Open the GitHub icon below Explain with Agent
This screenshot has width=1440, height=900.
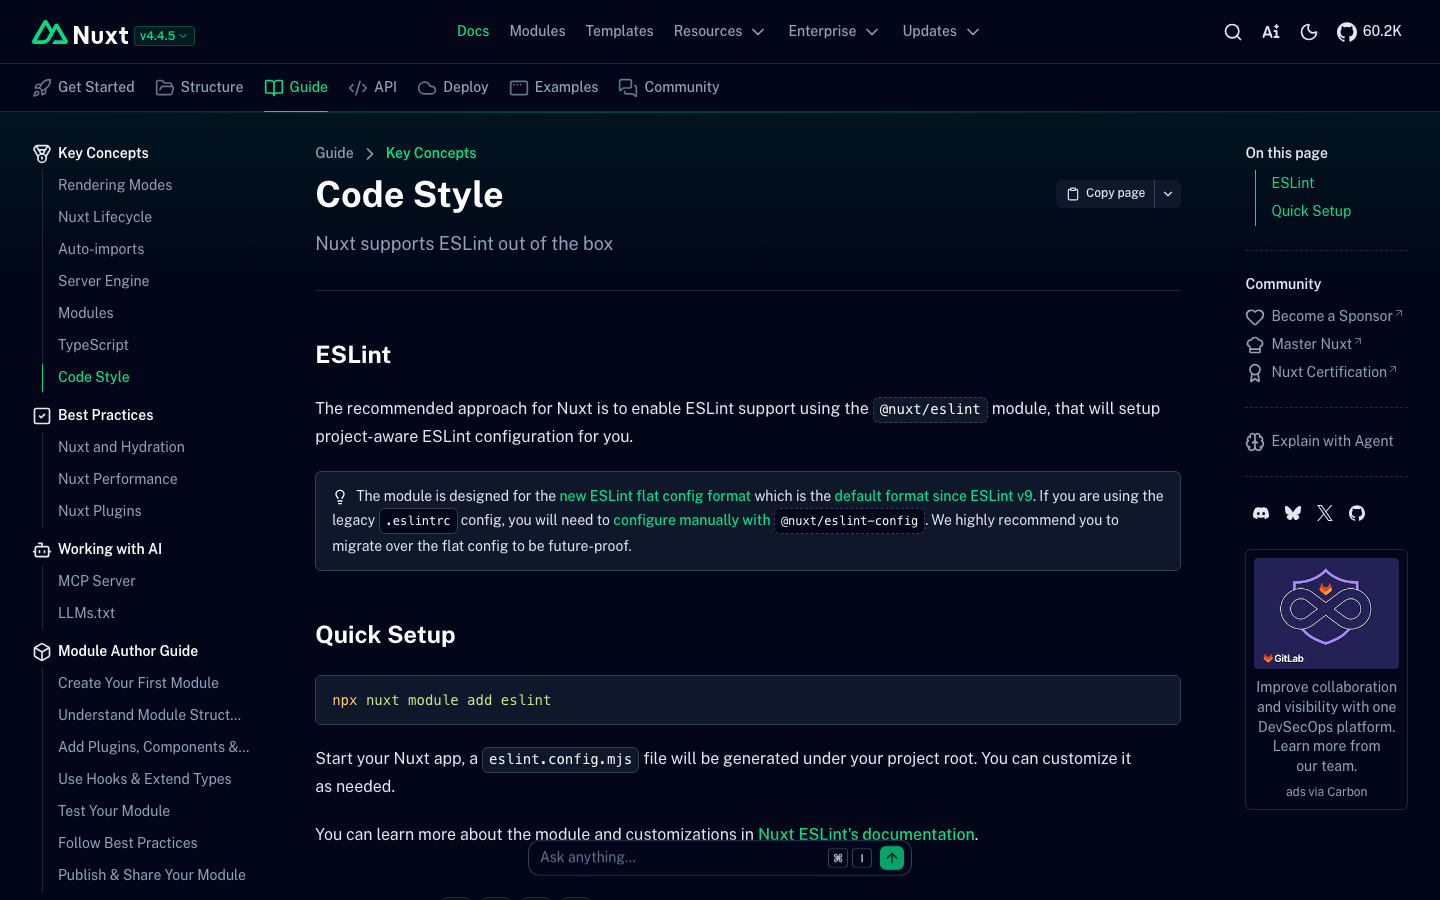1357,513
